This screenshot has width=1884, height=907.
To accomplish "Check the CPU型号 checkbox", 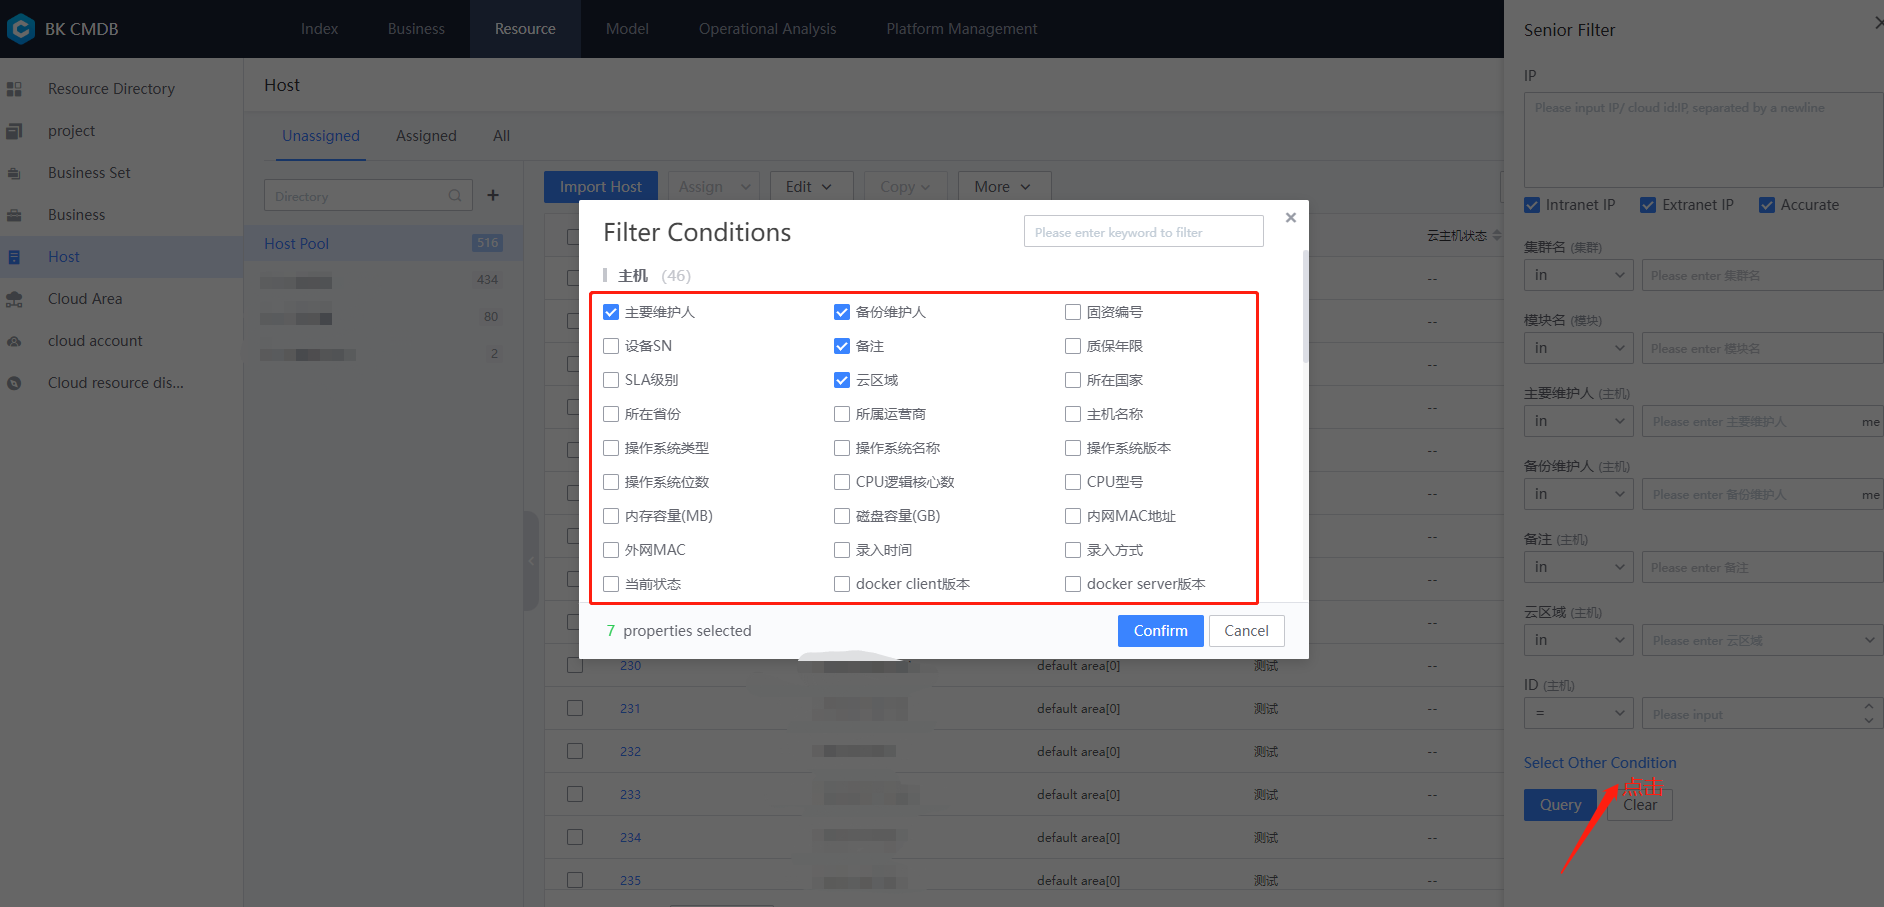I will [1073, 482].
